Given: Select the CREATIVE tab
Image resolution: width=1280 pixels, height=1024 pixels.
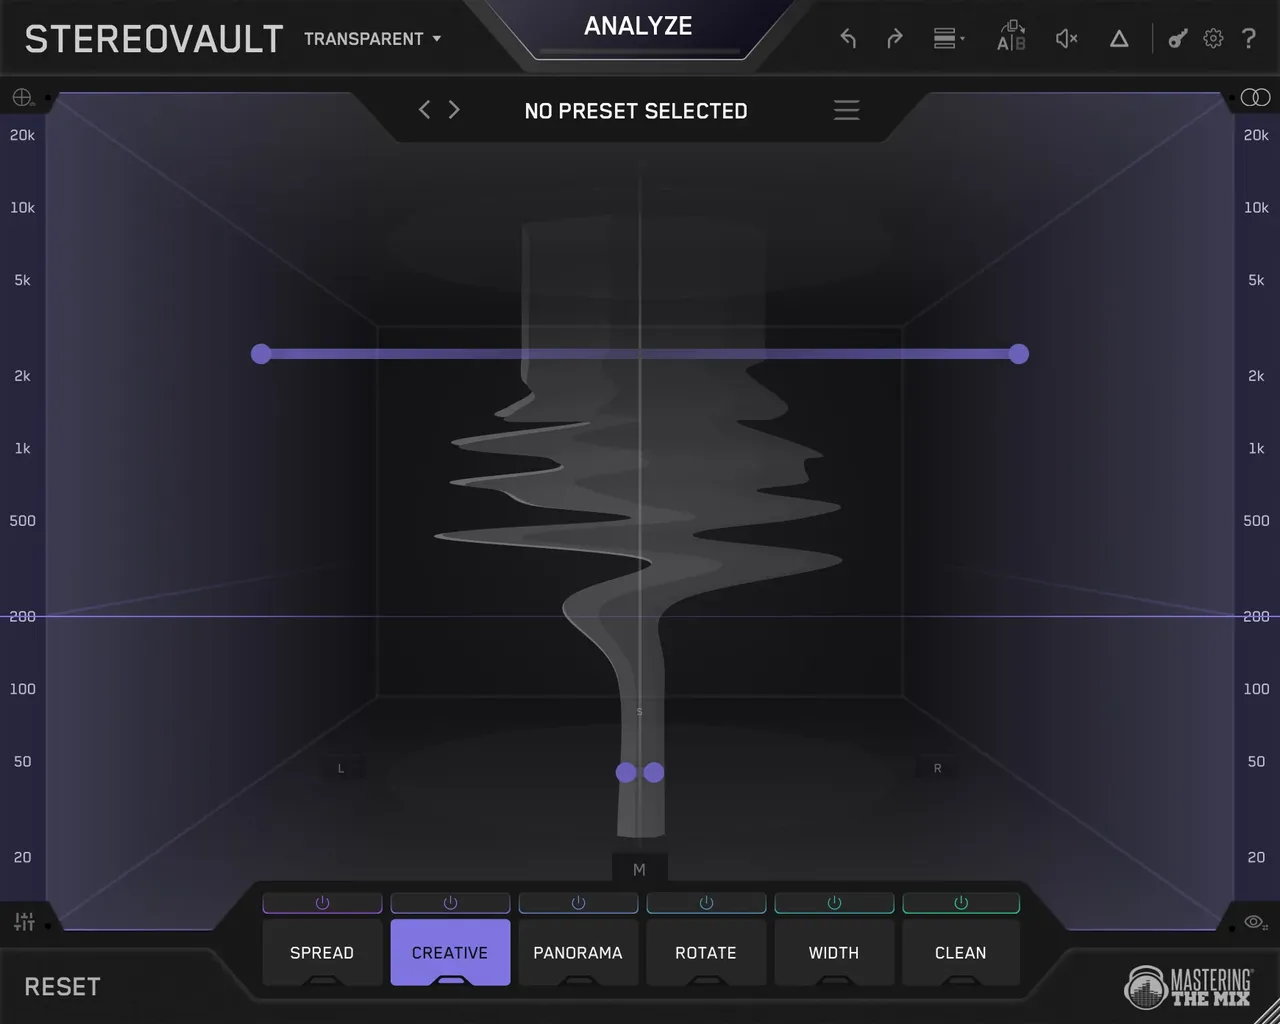Looking at the screenshot, I should coord(450,953).
